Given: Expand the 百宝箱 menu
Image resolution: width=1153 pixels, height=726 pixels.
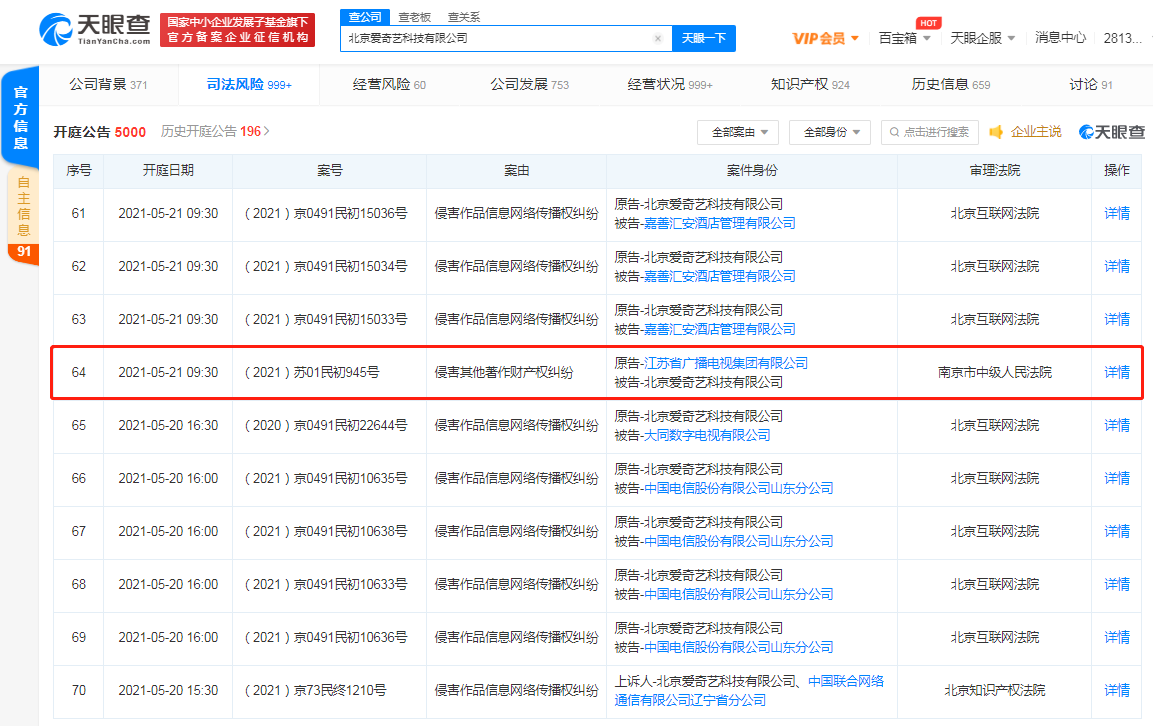Looking at the screenshot, I should tap(904, 38).
